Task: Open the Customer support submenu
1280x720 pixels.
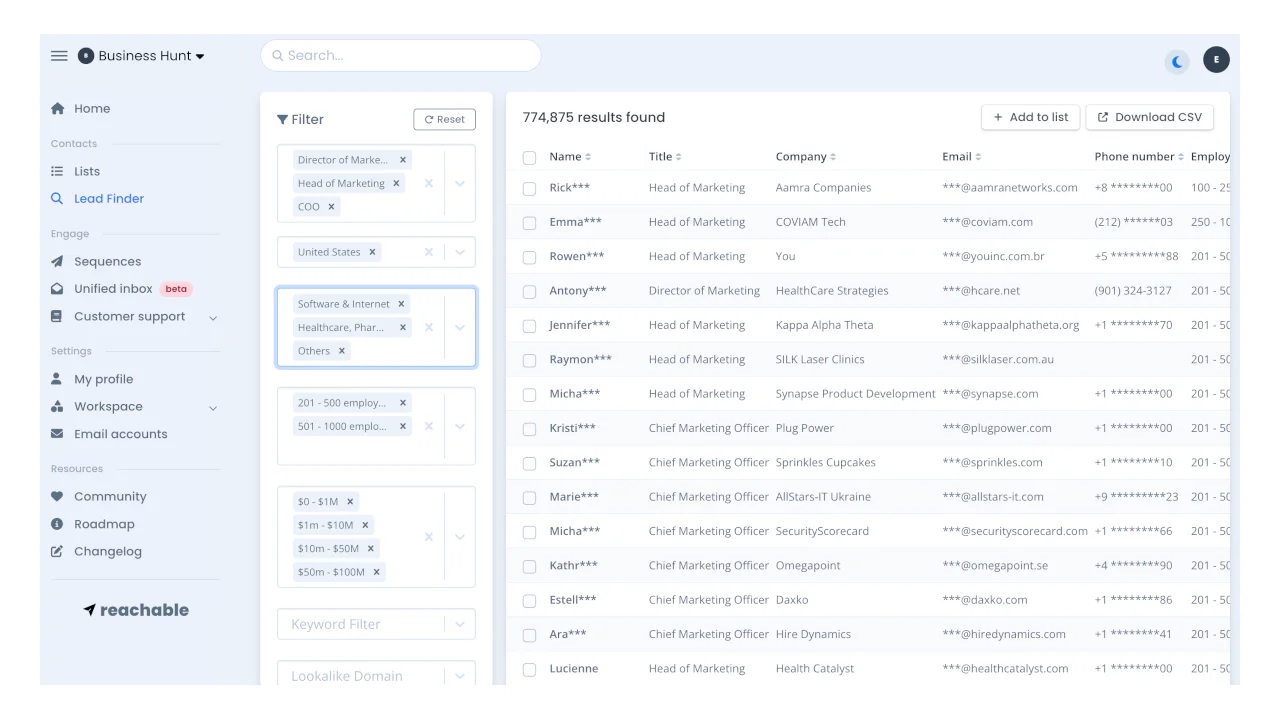Action: 211,316
